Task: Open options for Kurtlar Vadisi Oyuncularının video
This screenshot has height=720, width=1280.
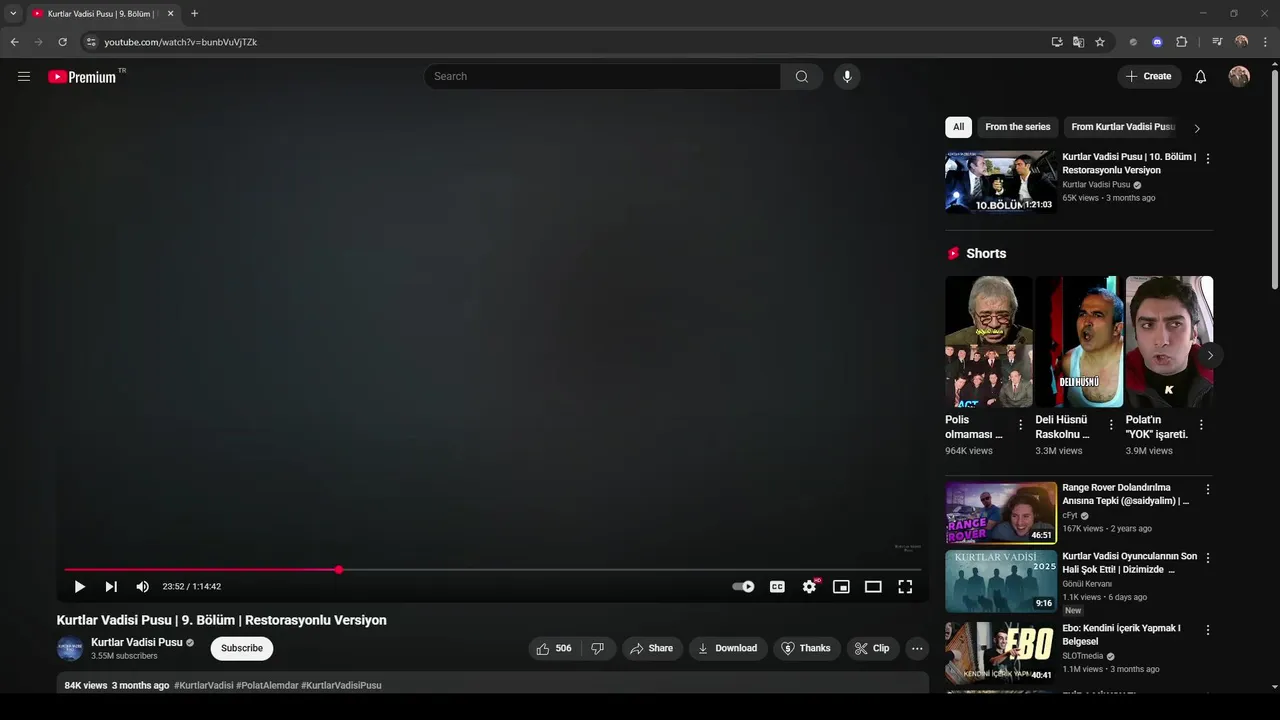Action: point(1208,558)
